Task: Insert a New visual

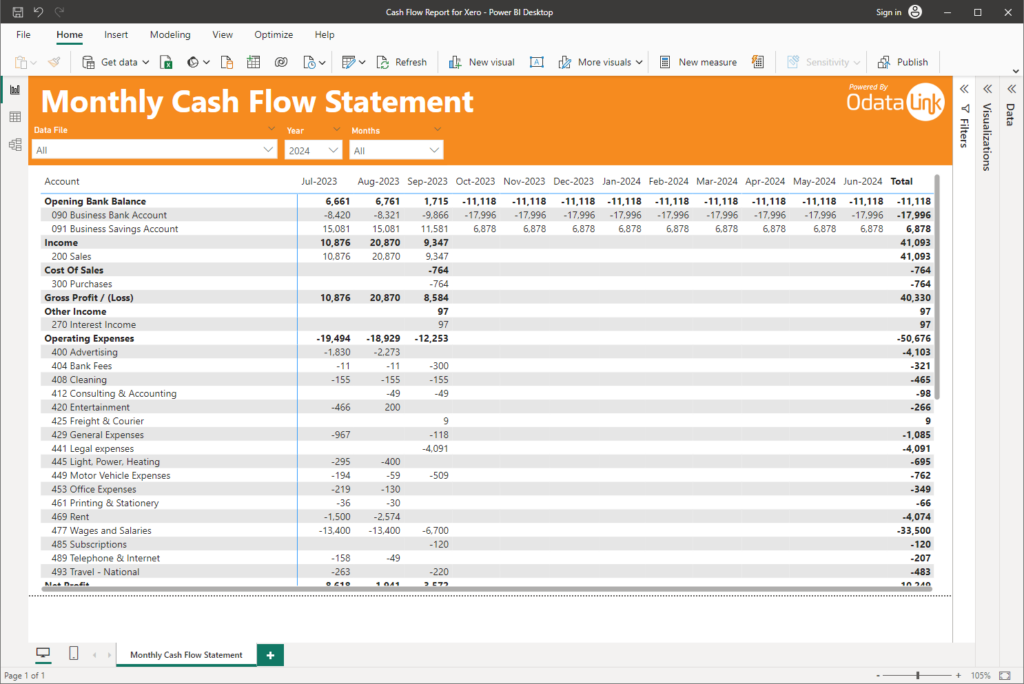Action: click(482, 61)
